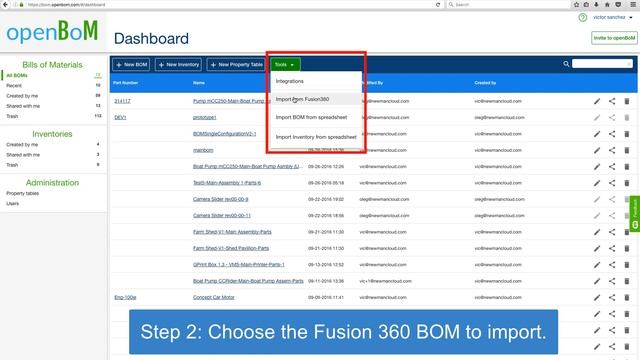
Task: Edit the mainbom row
Action: (597, 150)
